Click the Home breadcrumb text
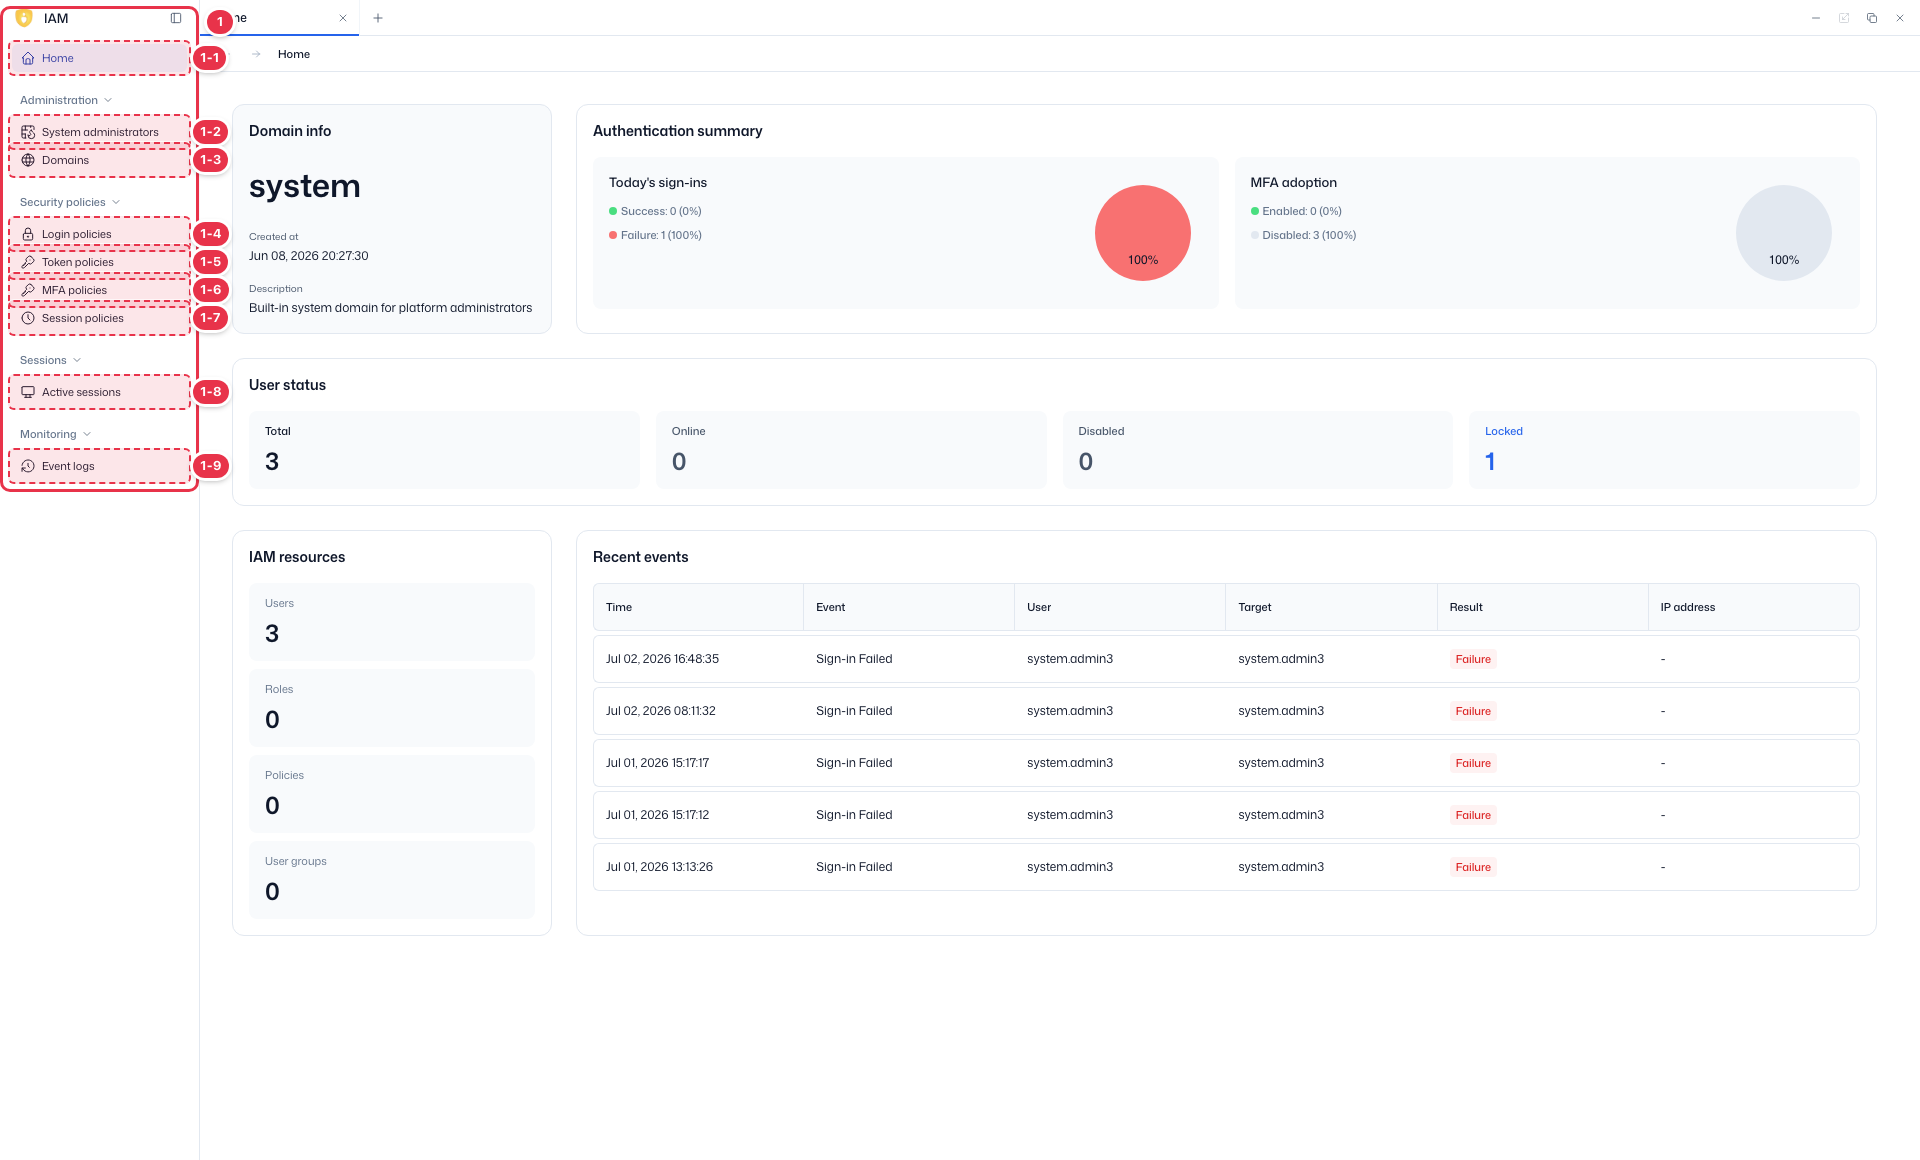 coord(294,54)
